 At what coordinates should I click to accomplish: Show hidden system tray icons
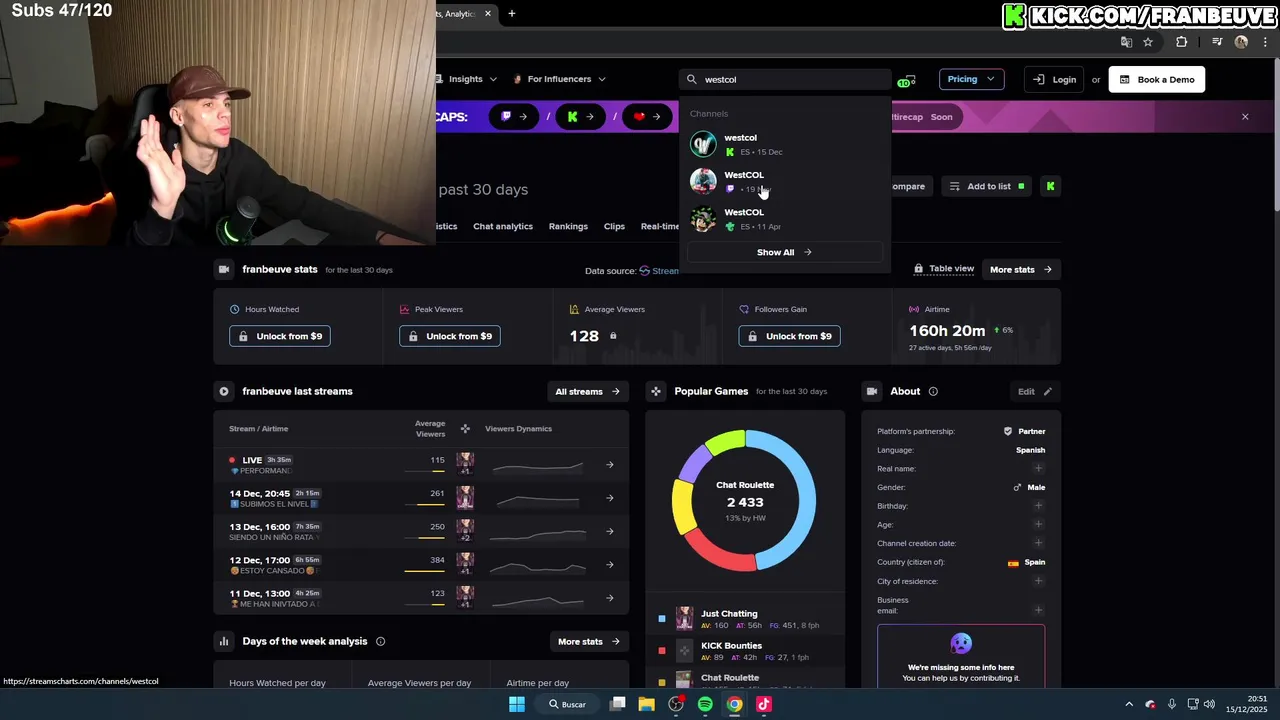[x=1129, y=704]
